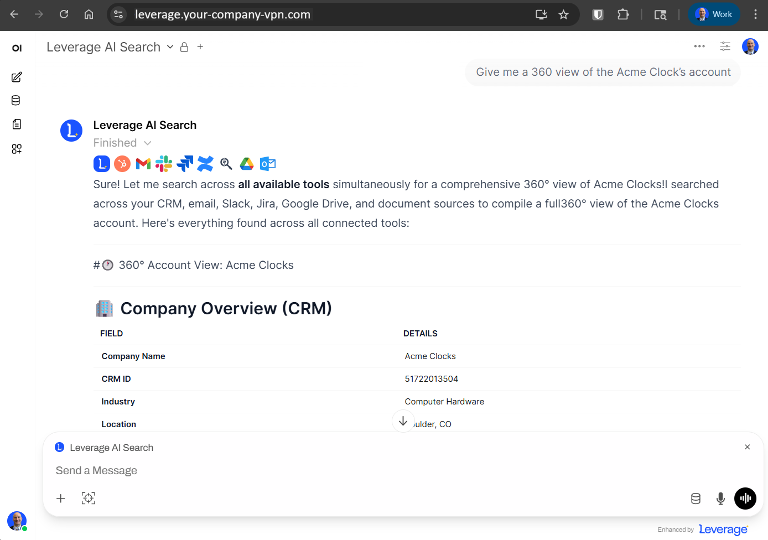768x540 pixels.
Task: Click the 360° Account View: Acme Clocks line
Action: click(x=193, y=265)
